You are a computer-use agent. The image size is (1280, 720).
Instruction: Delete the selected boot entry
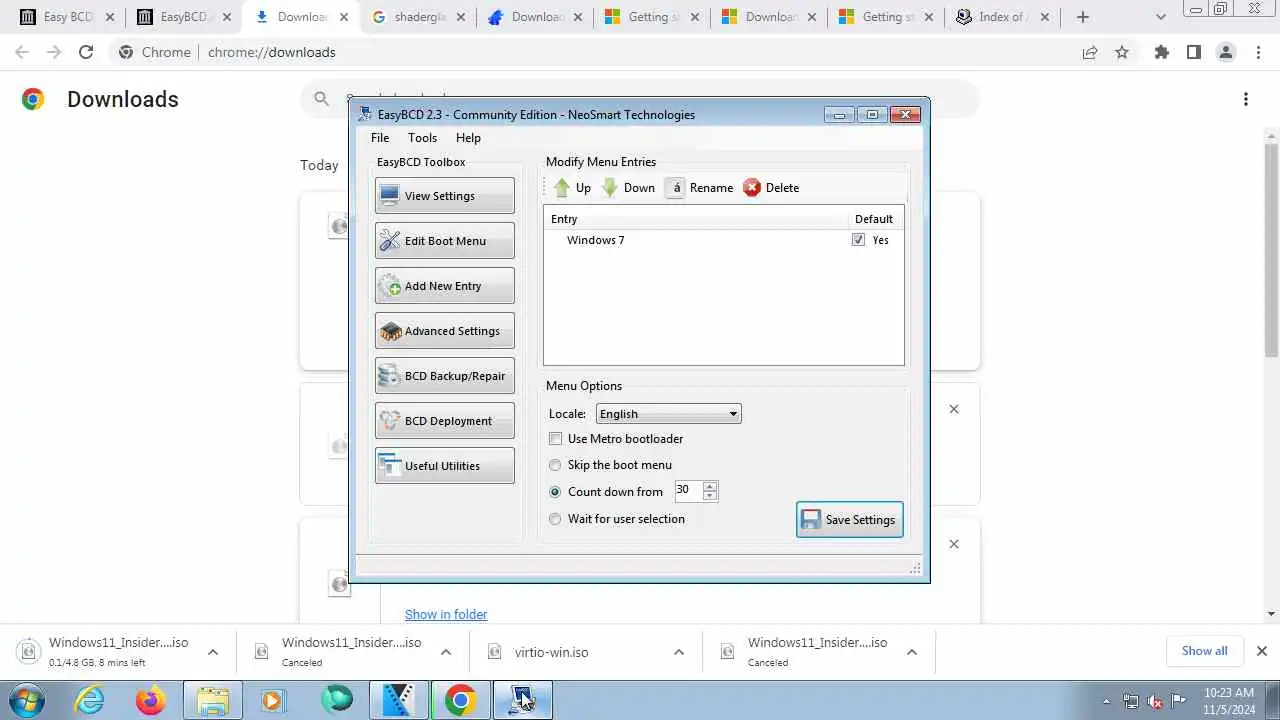(771, 188)
